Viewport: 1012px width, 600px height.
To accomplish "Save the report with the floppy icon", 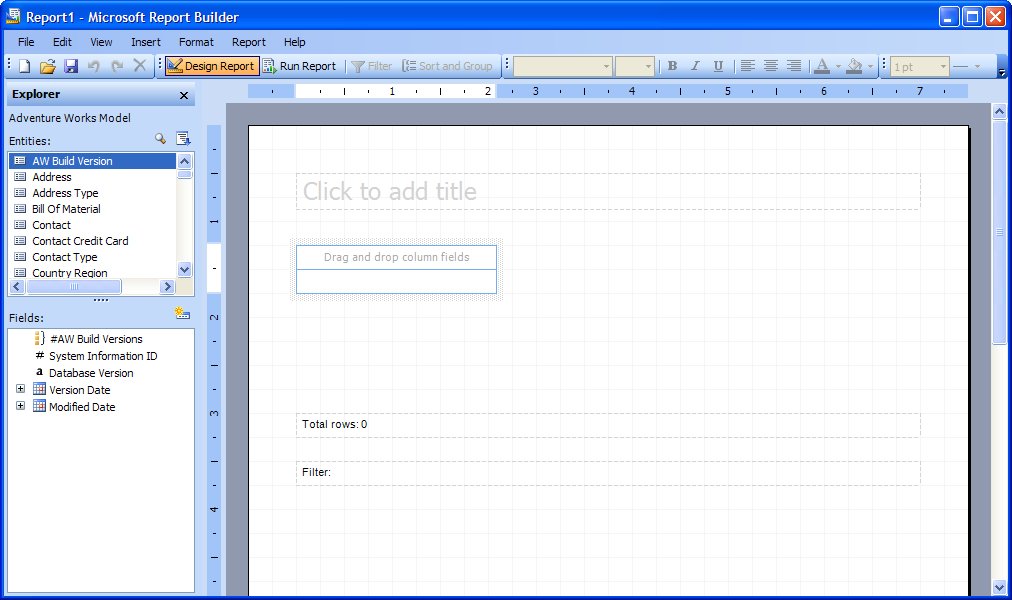I will (71, 66).
